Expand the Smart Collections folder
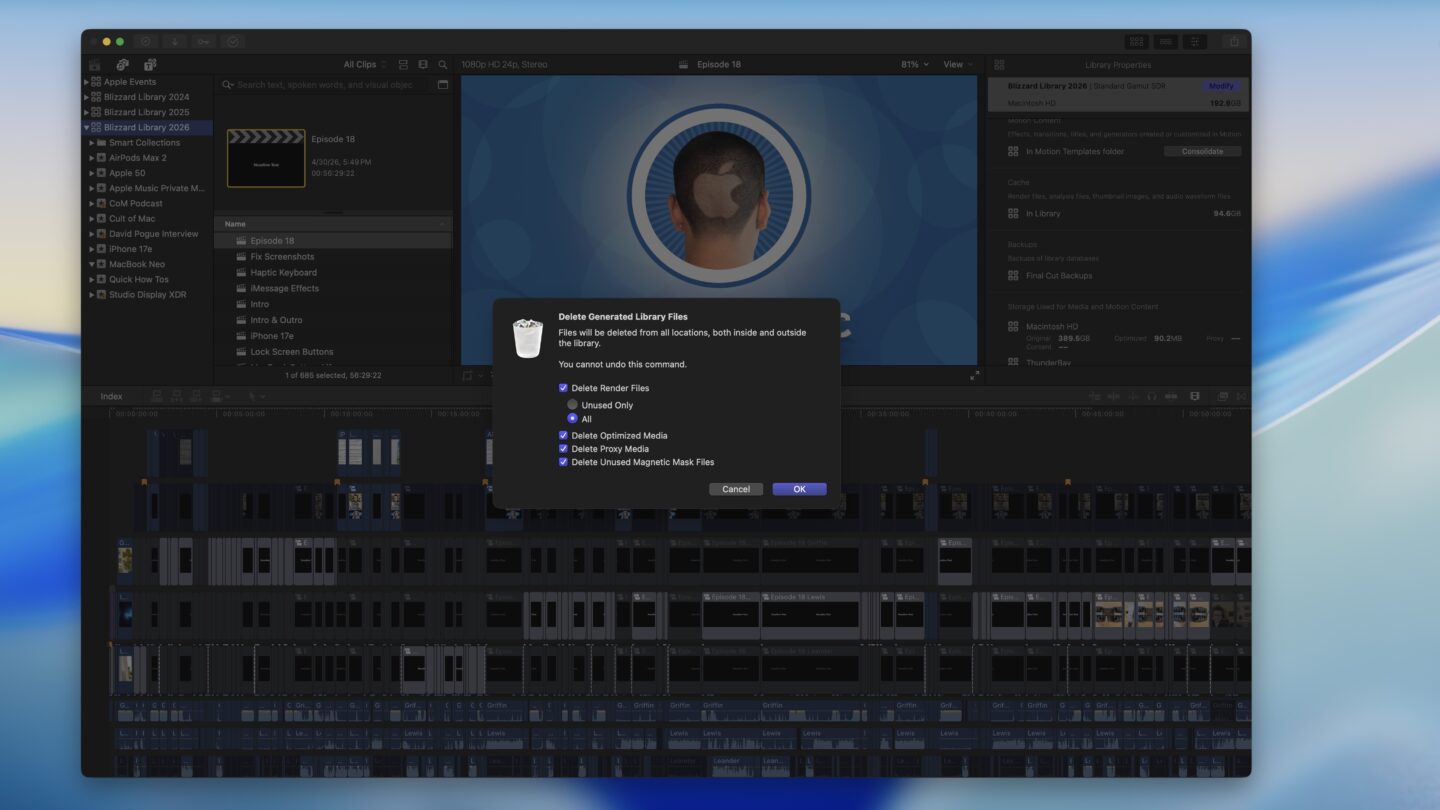The image size is (1440, 810). click(92, 143)
